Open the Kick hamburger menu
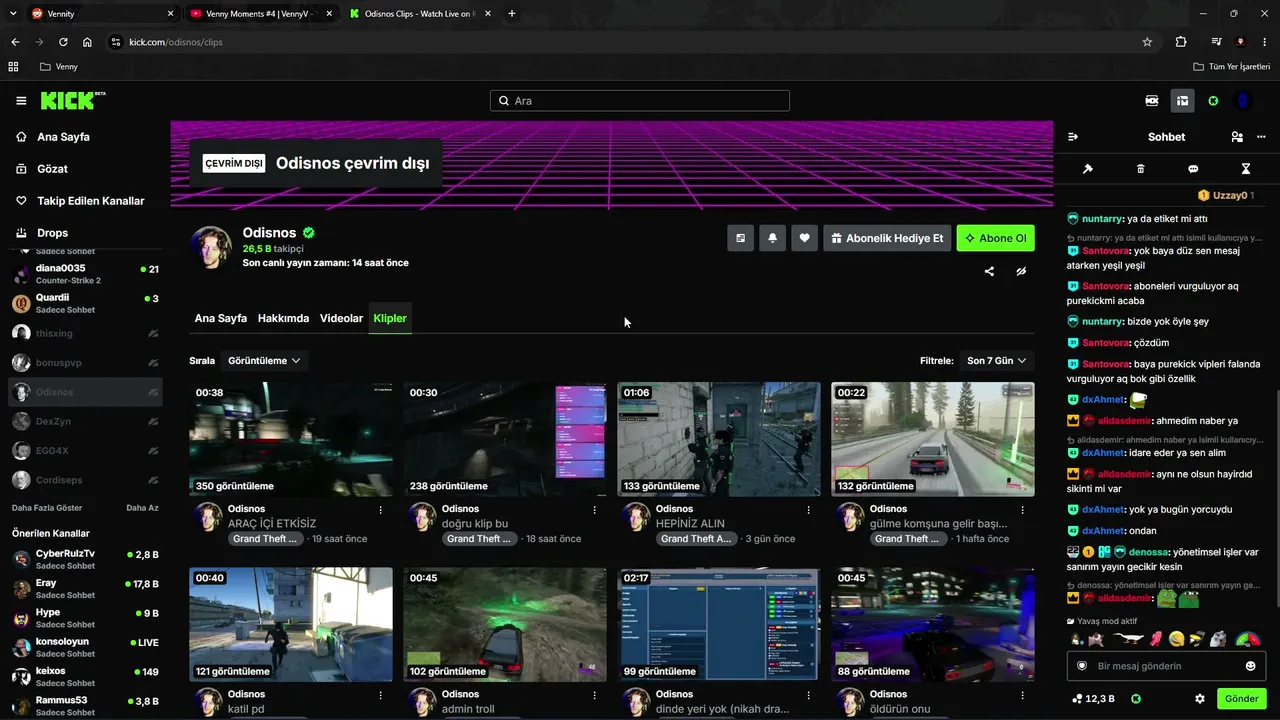The width and height of the screenshot is (1280, 720). (x=21, y=101)
